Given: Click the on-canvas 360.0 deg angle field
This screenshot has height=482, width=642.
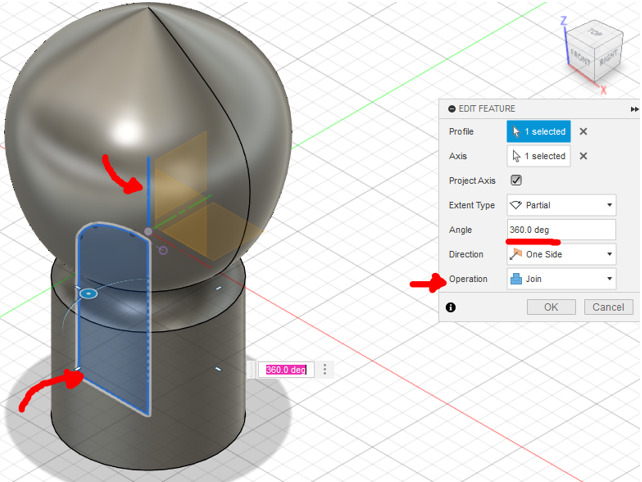Looking at the screenshot, I should 286,370.
